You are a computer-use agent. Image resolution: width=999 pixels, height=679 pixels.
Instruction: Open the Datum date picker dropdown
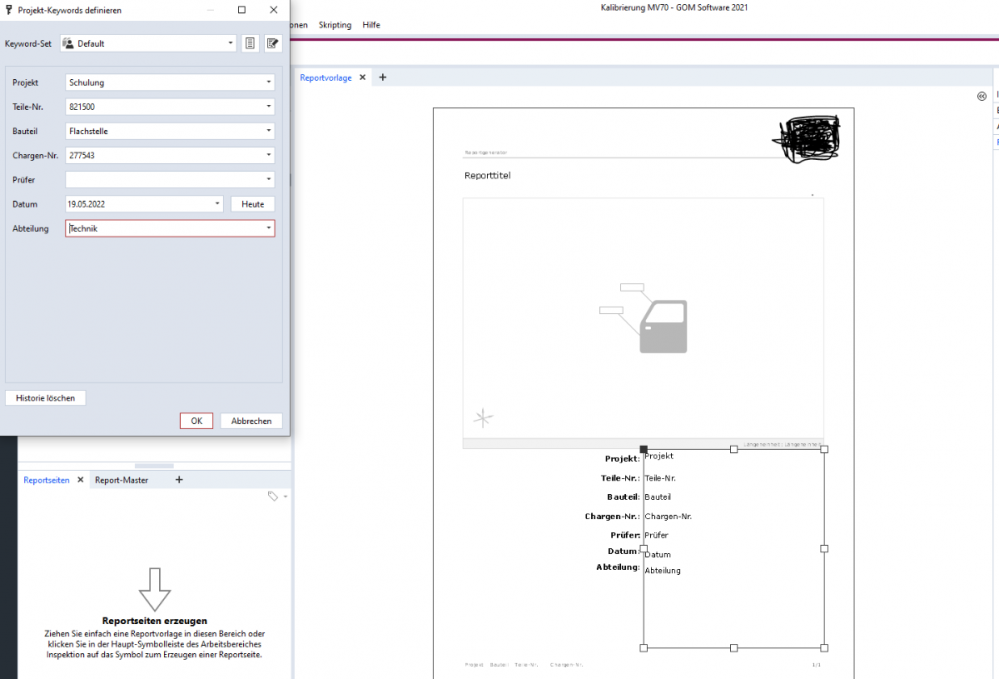click(x=218, y=204)
